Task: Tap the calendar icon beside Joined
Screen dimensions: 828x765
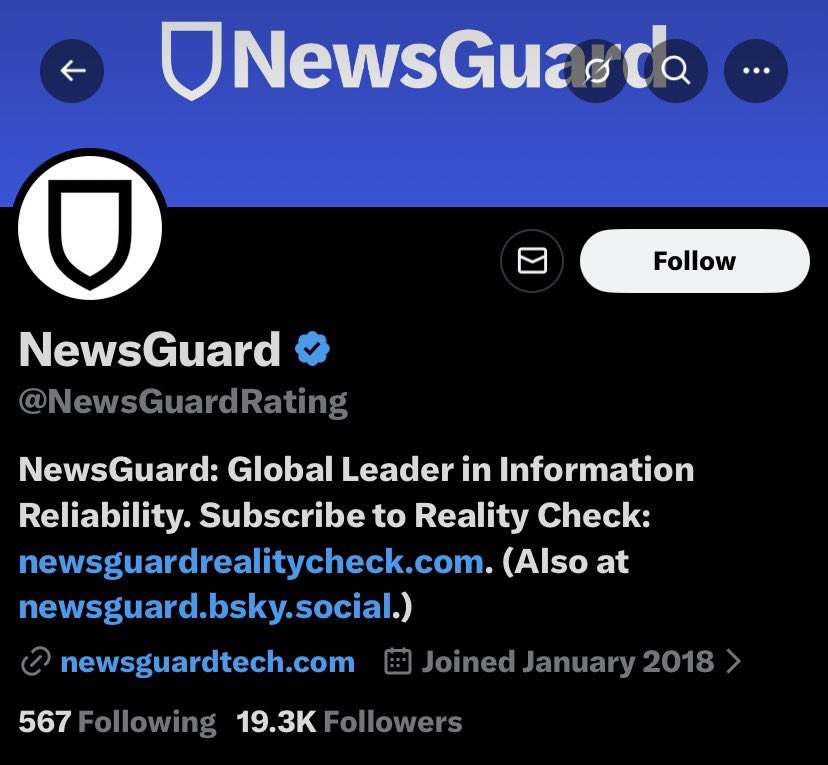Action: 398,662
